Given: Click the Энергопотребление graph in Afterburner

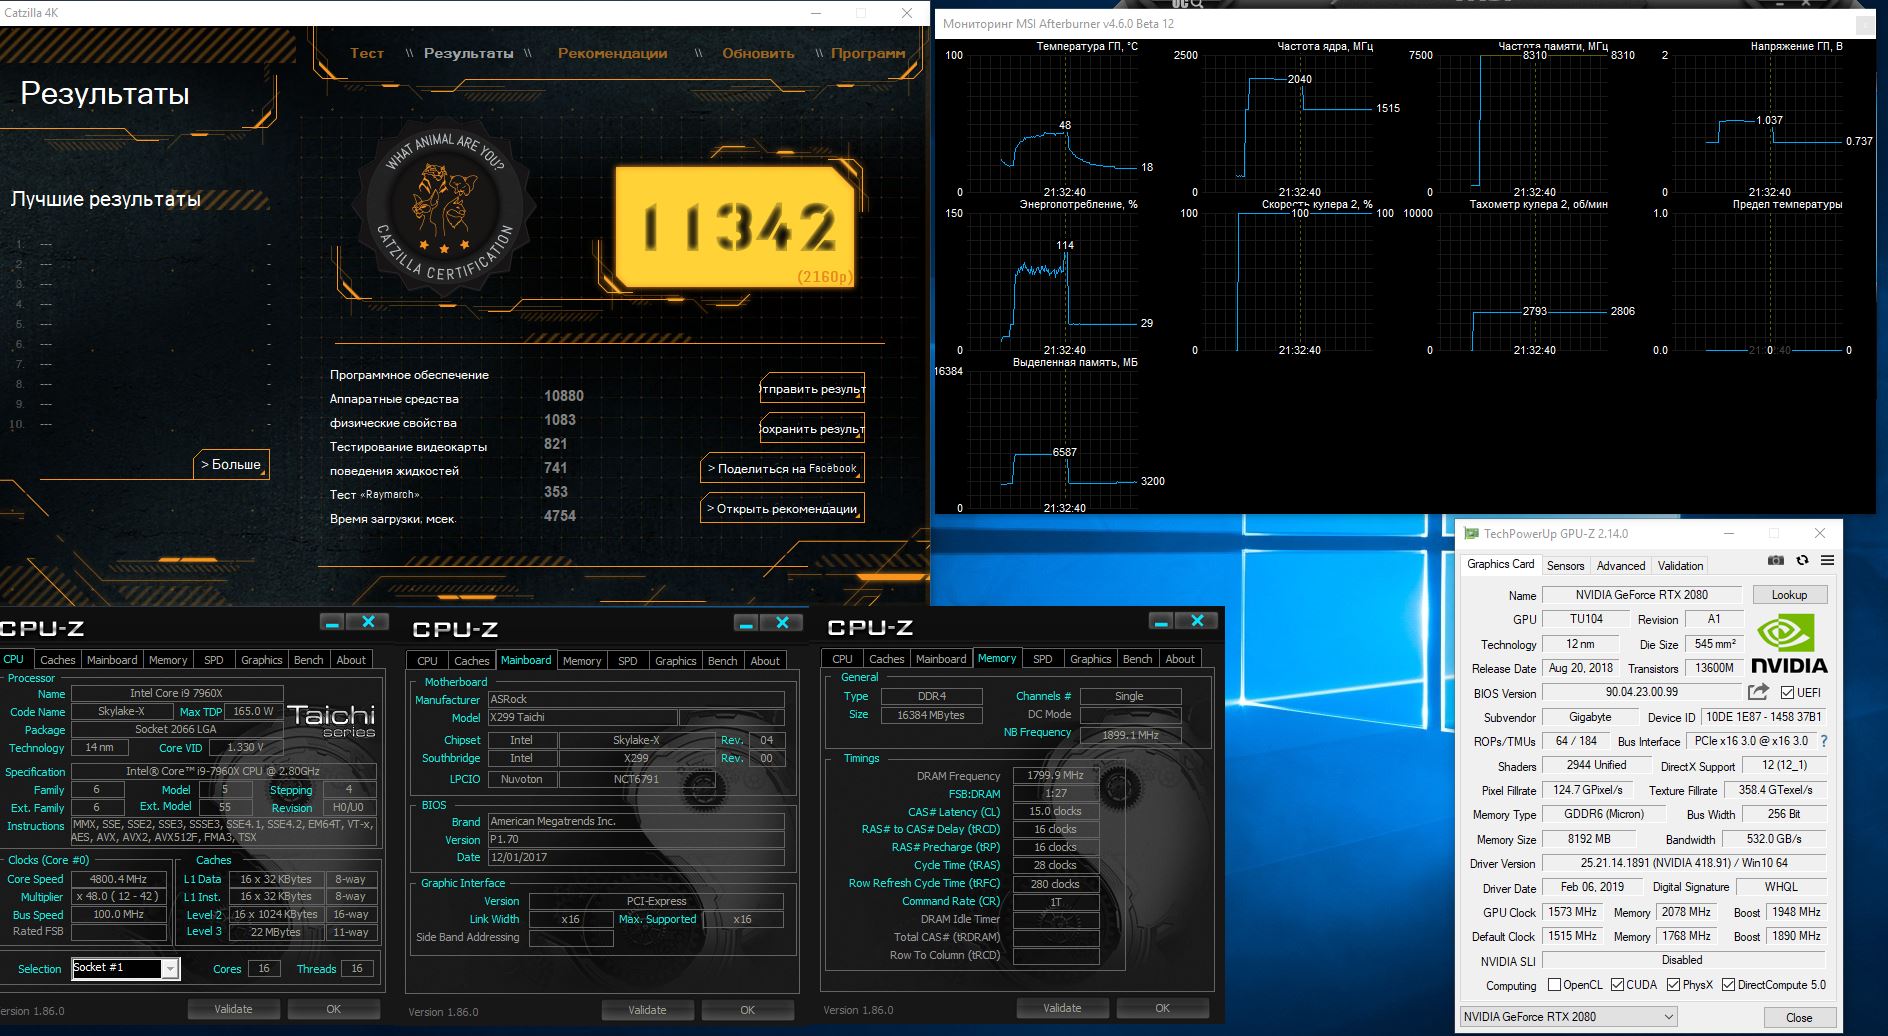Looking at the screenshot, I should coord(1053,282).
